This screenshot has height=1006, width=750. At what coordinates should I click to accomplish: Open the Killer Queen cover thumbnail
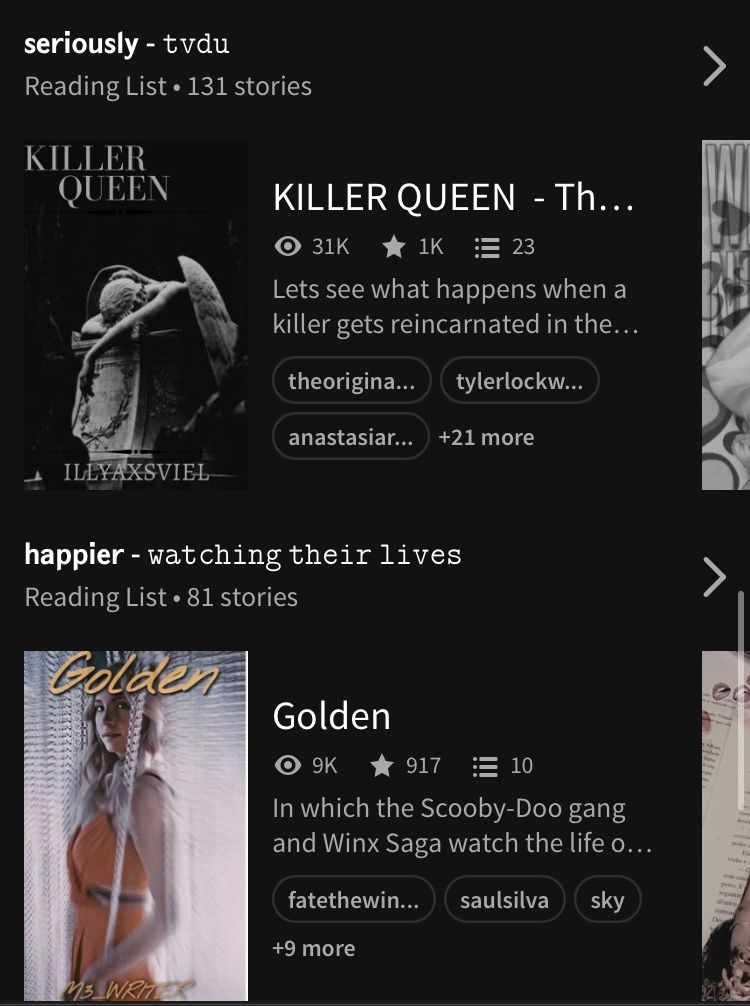click(136, 315)
